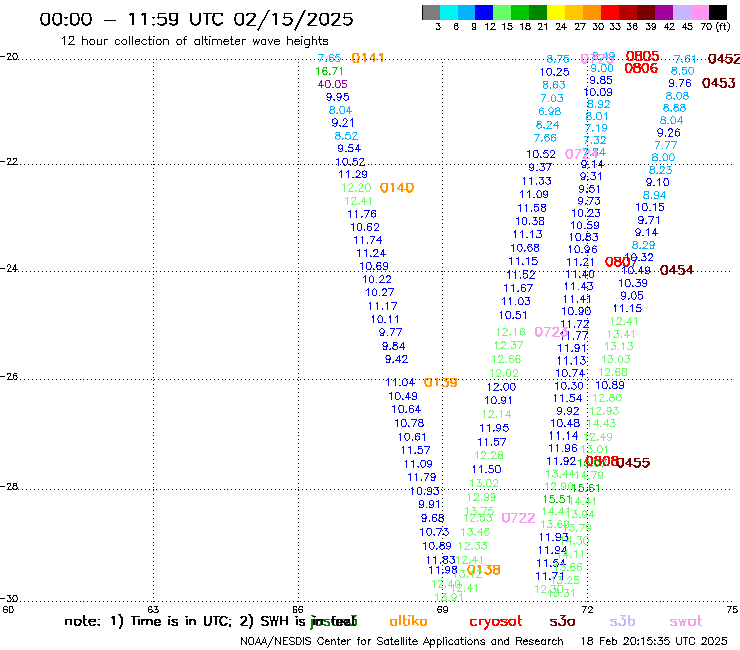740x650 pixels.
Task: Select the wave height reading 9.42
Action: click(x=396, y=359)
